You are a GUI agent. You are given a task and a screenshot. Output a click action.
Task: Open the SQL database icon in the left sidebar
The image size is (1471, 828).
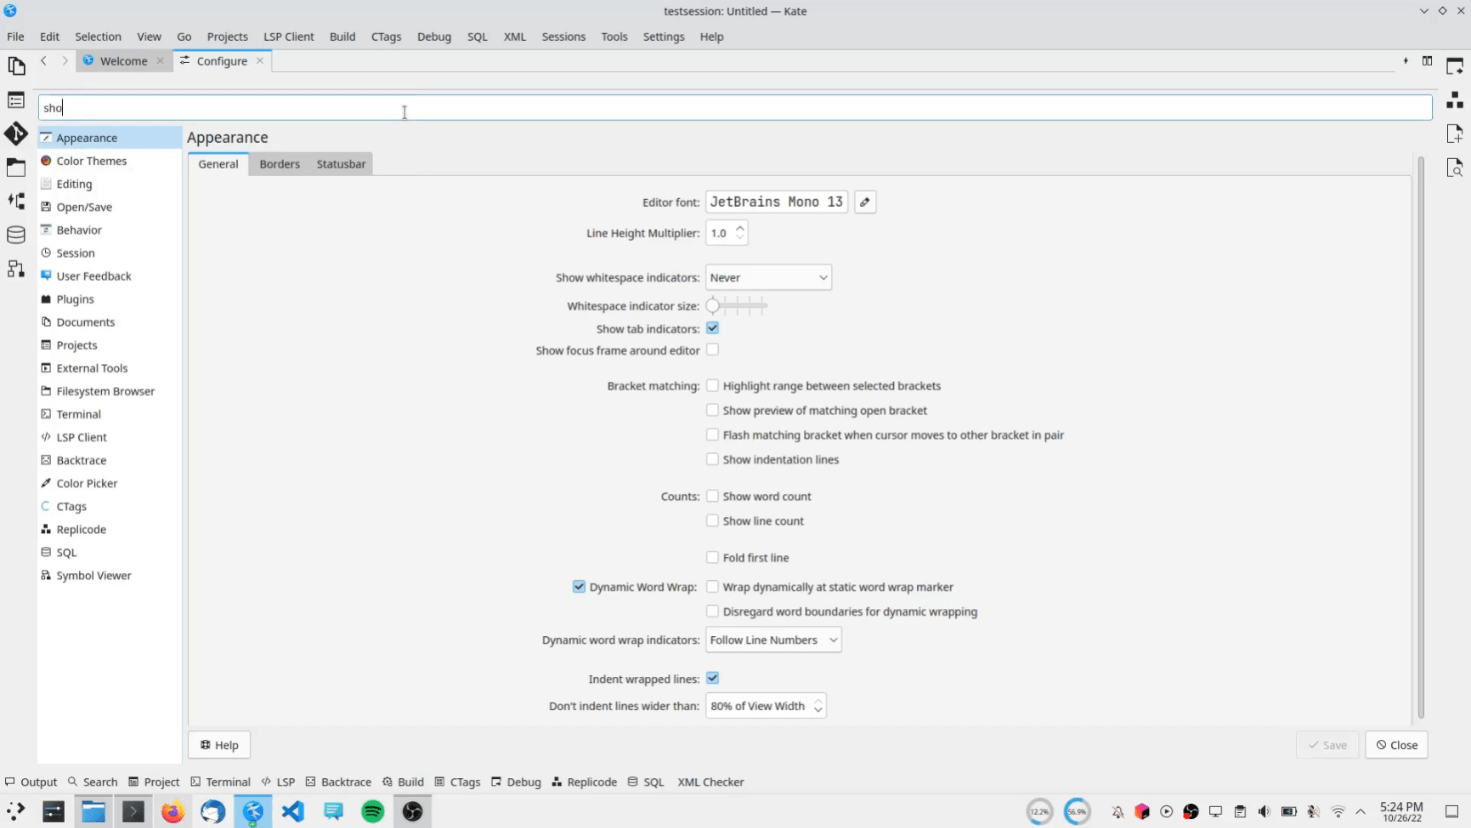[16, 234]
